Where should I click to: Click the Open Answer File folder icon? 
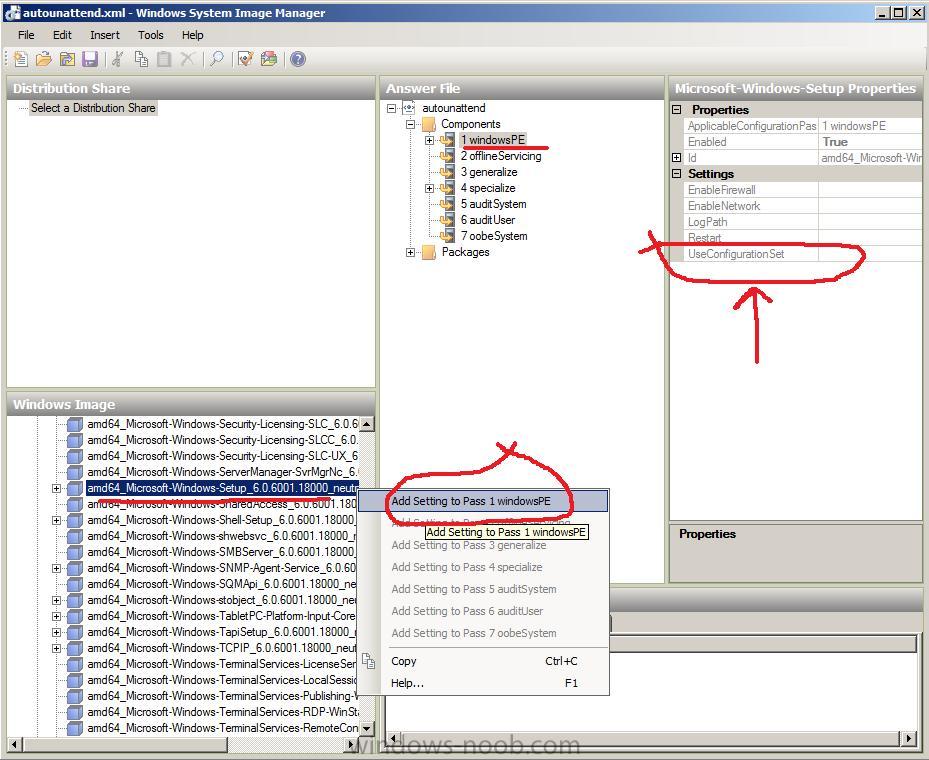coord(43,59)
